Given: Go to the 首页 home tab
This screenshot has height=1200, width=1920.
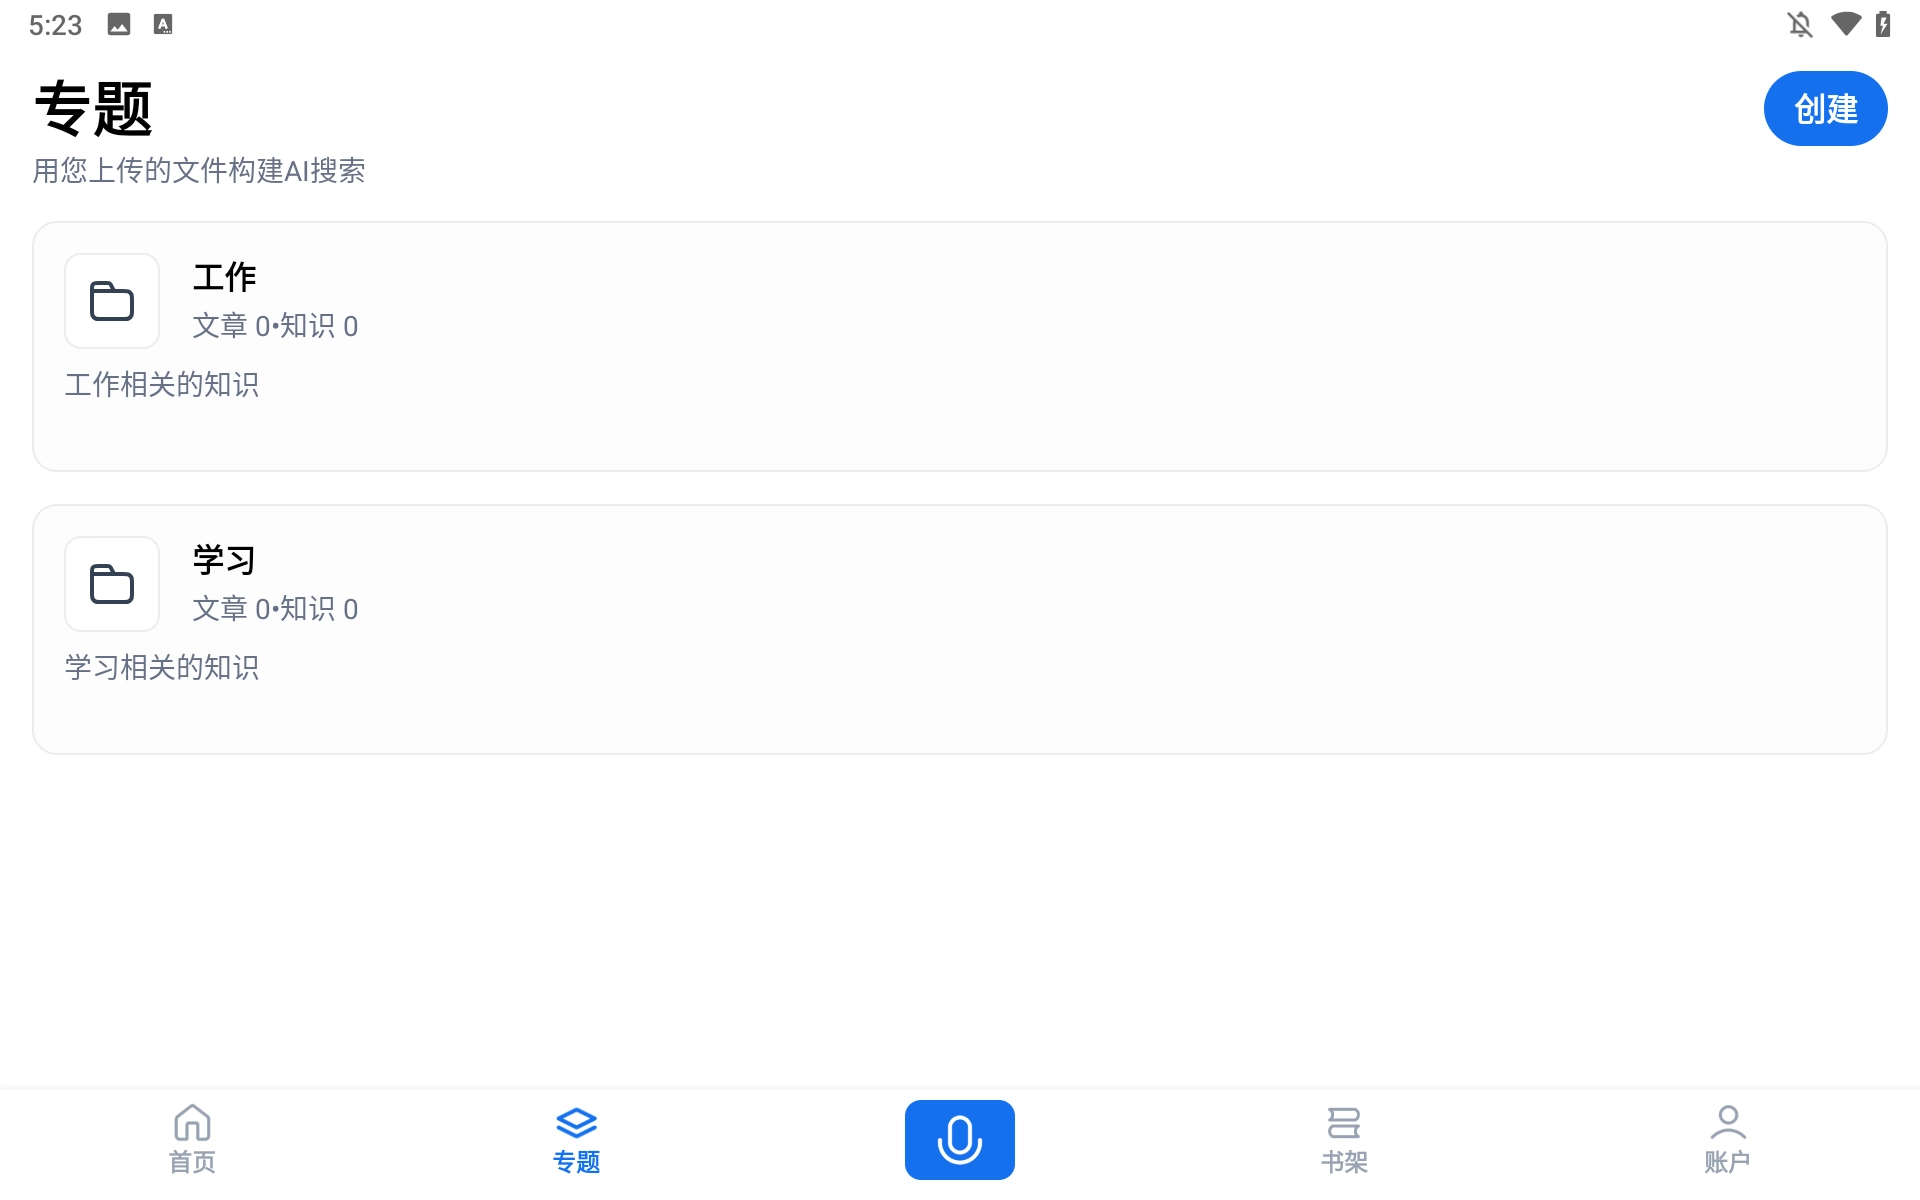Looking at the screenshot, I should [x=192, y=1140].
